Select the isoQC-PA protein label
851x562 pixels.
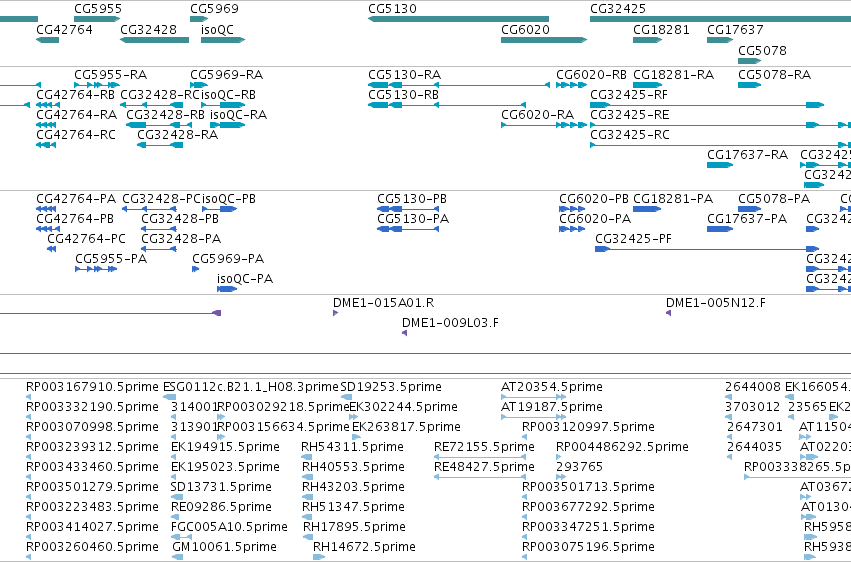tap(245, 279)
